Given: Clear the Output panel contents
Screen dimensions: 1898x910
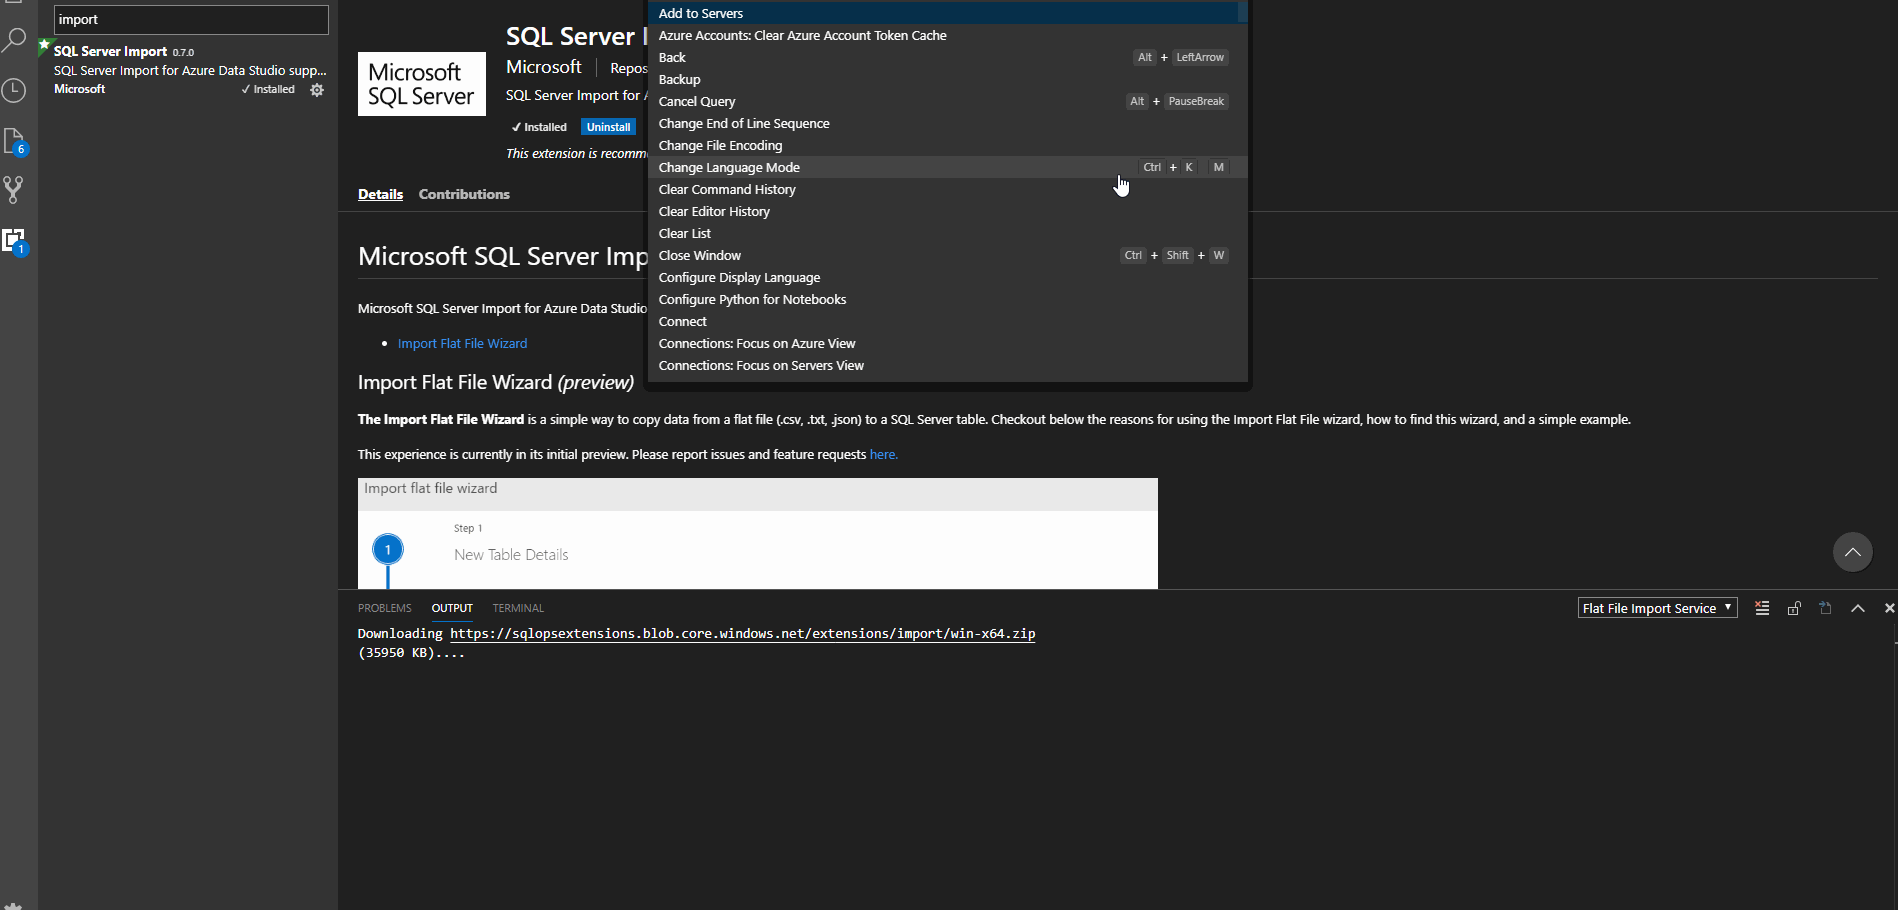Looking at the screenshot, I should point(1762,607).
